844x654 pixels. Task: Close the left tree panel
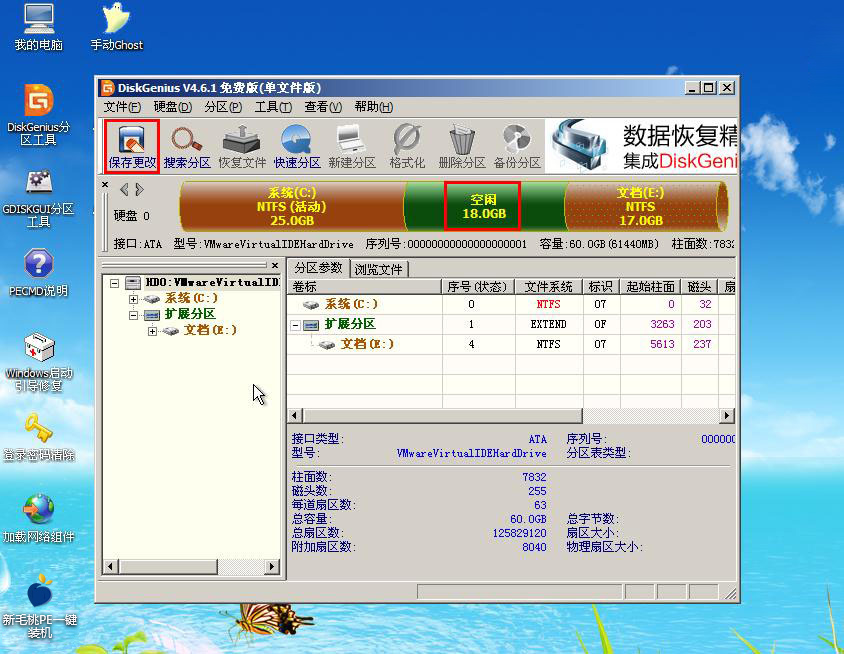(275, 265)
